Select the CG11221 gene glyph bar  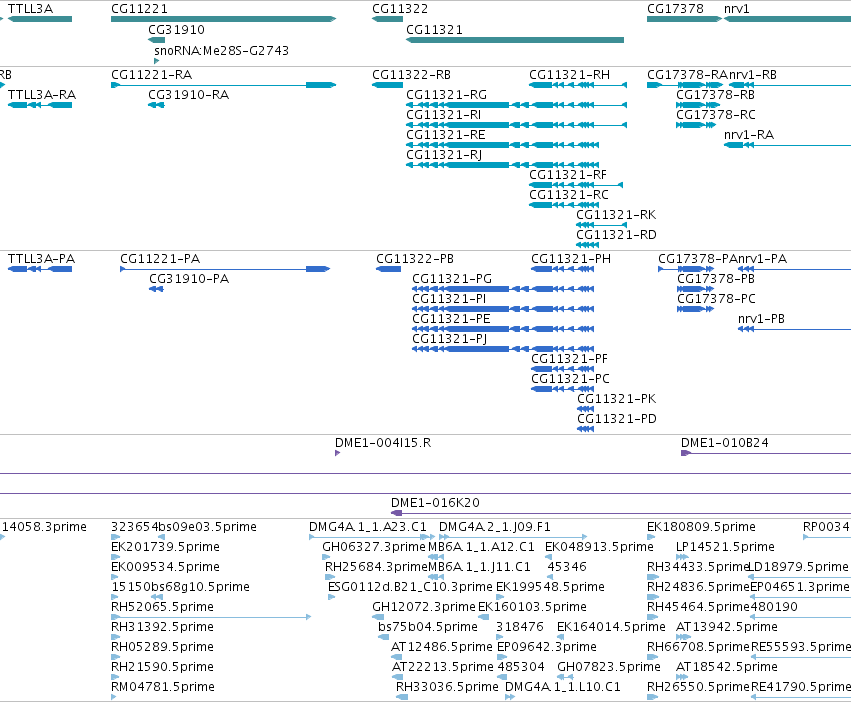[224, 19]
